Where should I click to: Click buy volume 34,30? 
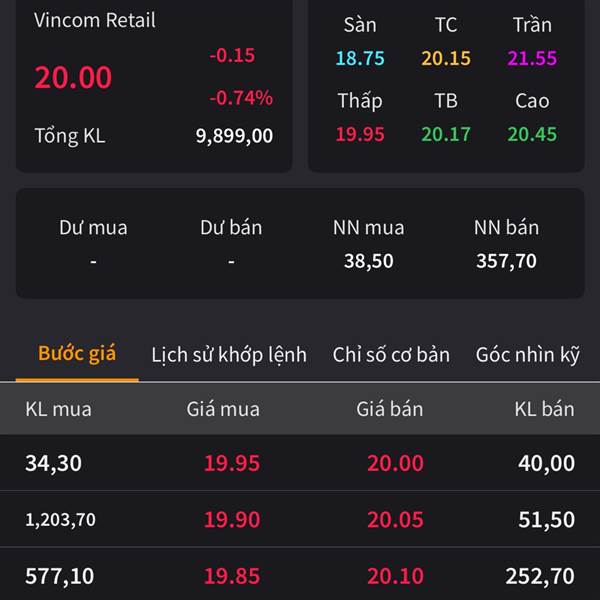point(54,463)
